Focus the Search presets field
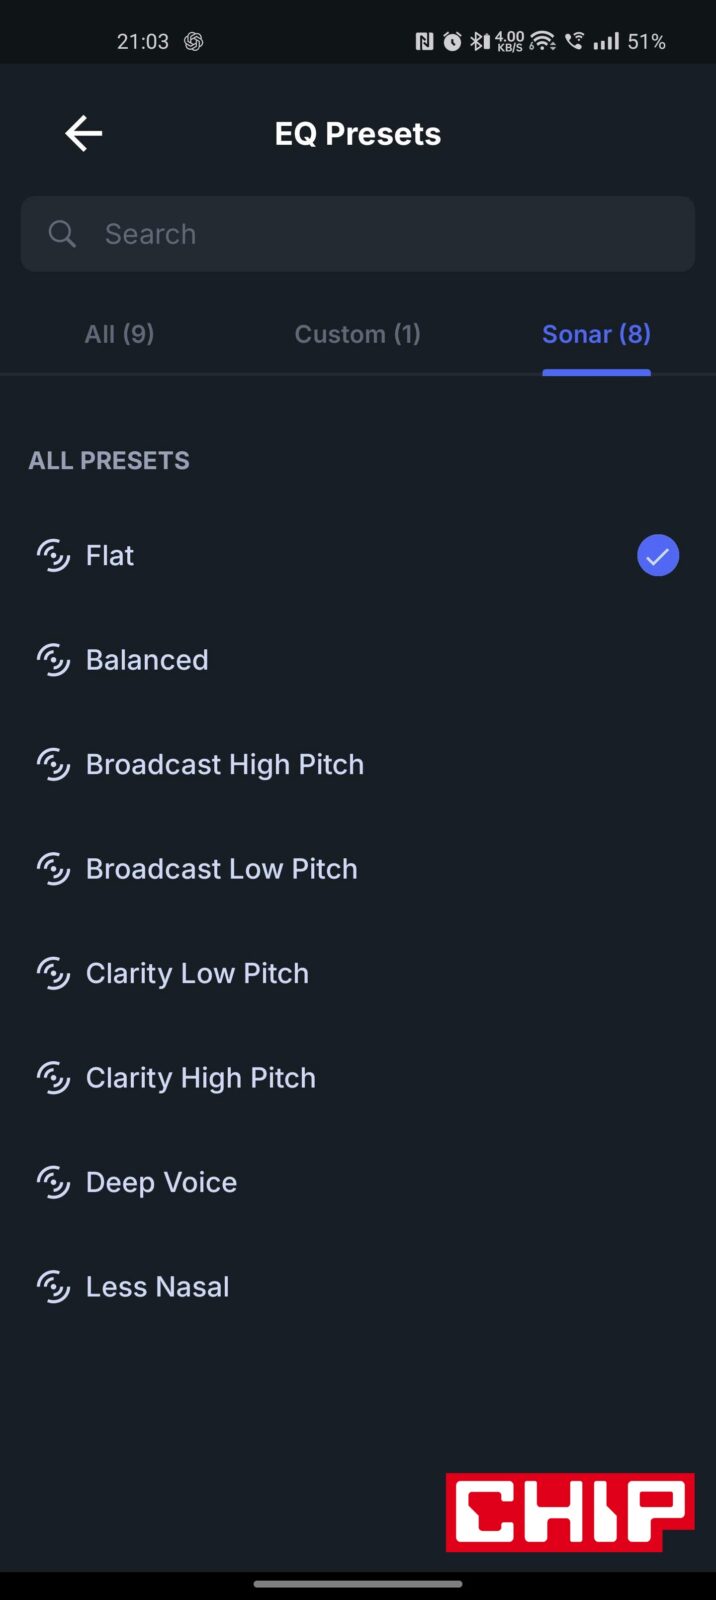The image size is (716, 1600). (x=380, y=234)
